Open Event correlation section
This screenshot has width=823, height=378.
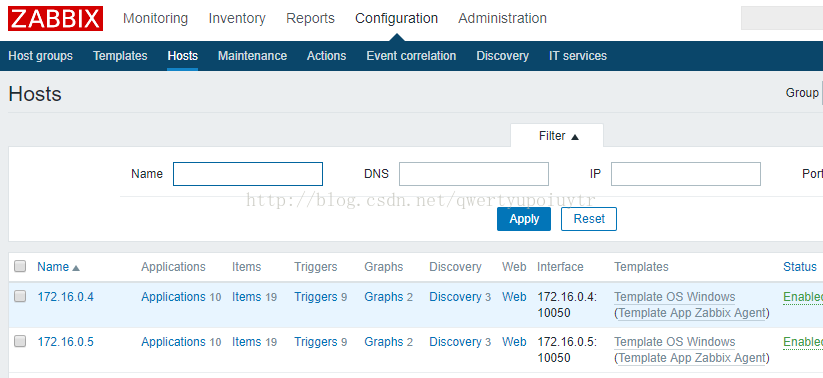(x=411, y=56)
